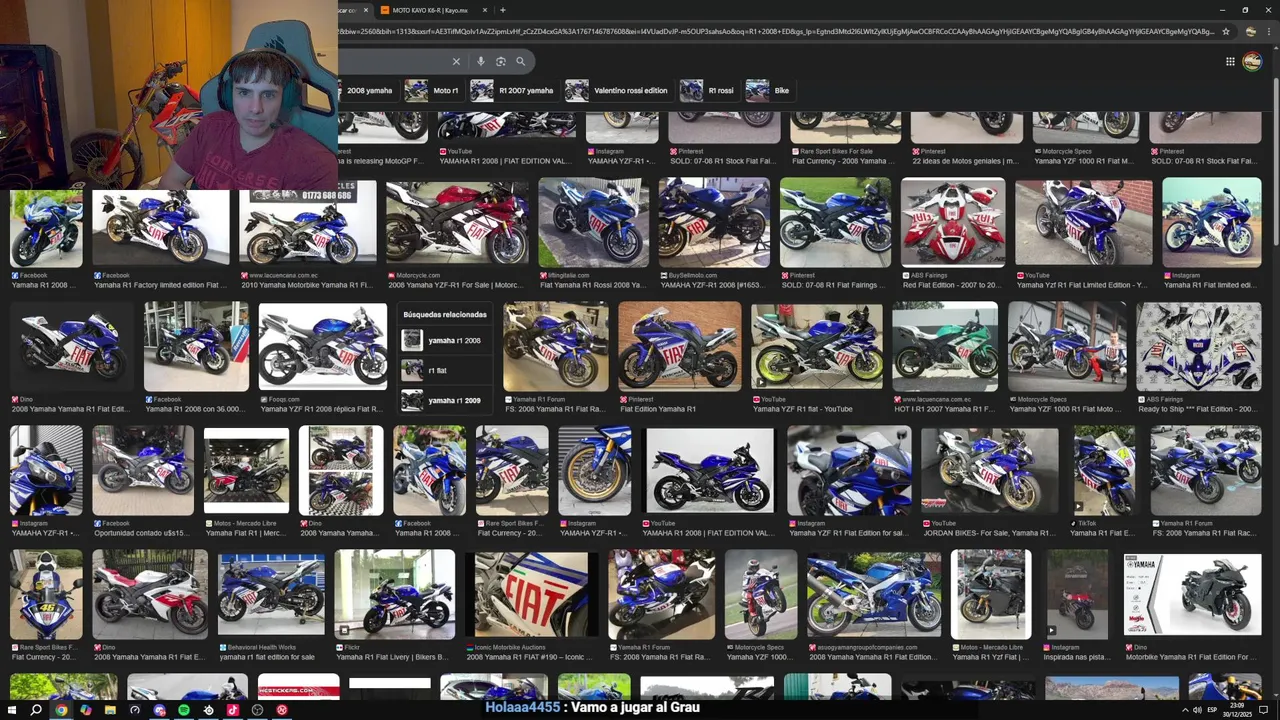Clear the search box with the X icon
This screenshot has width=1280, height=720.
(456, 61)
